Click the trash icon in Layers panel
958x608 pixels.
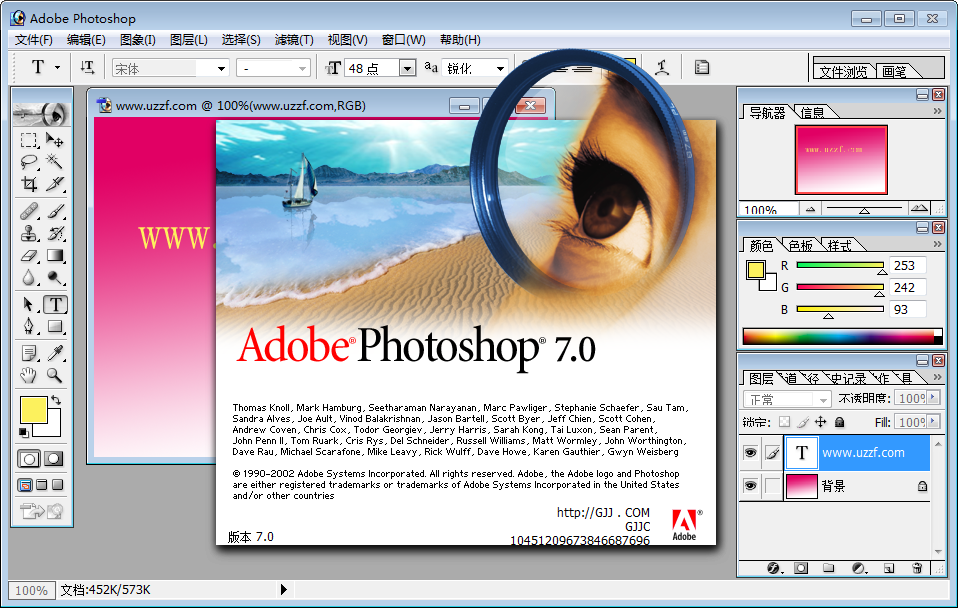916,568
